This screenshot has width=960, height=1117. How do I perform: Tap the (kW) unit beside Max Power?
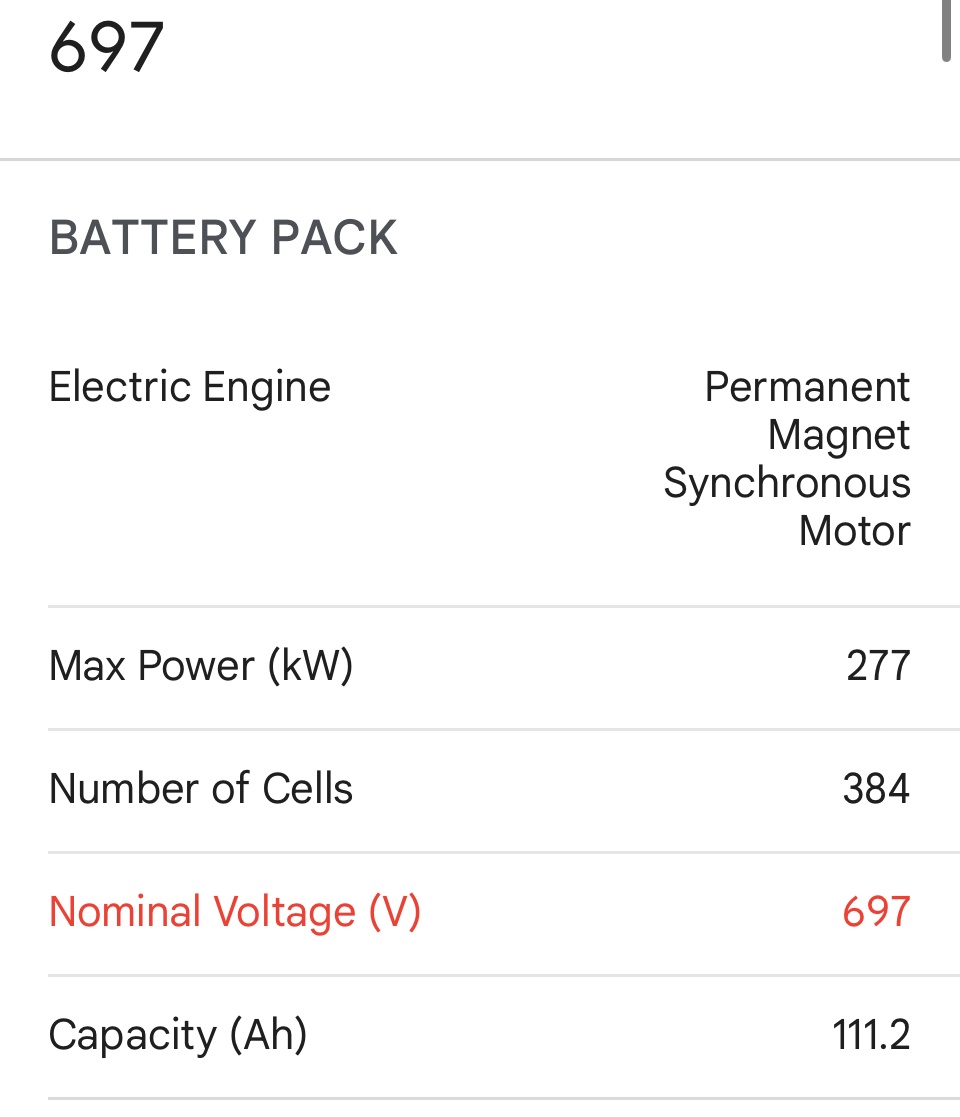(x=310, y=666)
